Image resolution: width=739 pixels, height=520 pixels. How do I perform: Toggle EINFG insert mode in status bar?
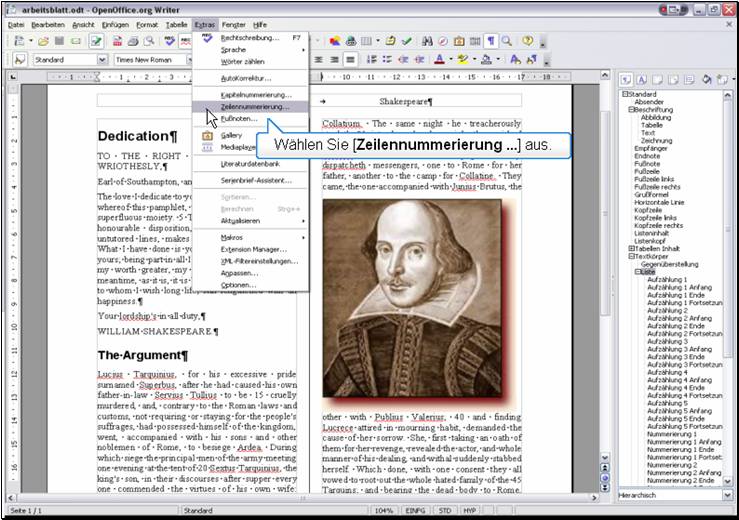417,511
